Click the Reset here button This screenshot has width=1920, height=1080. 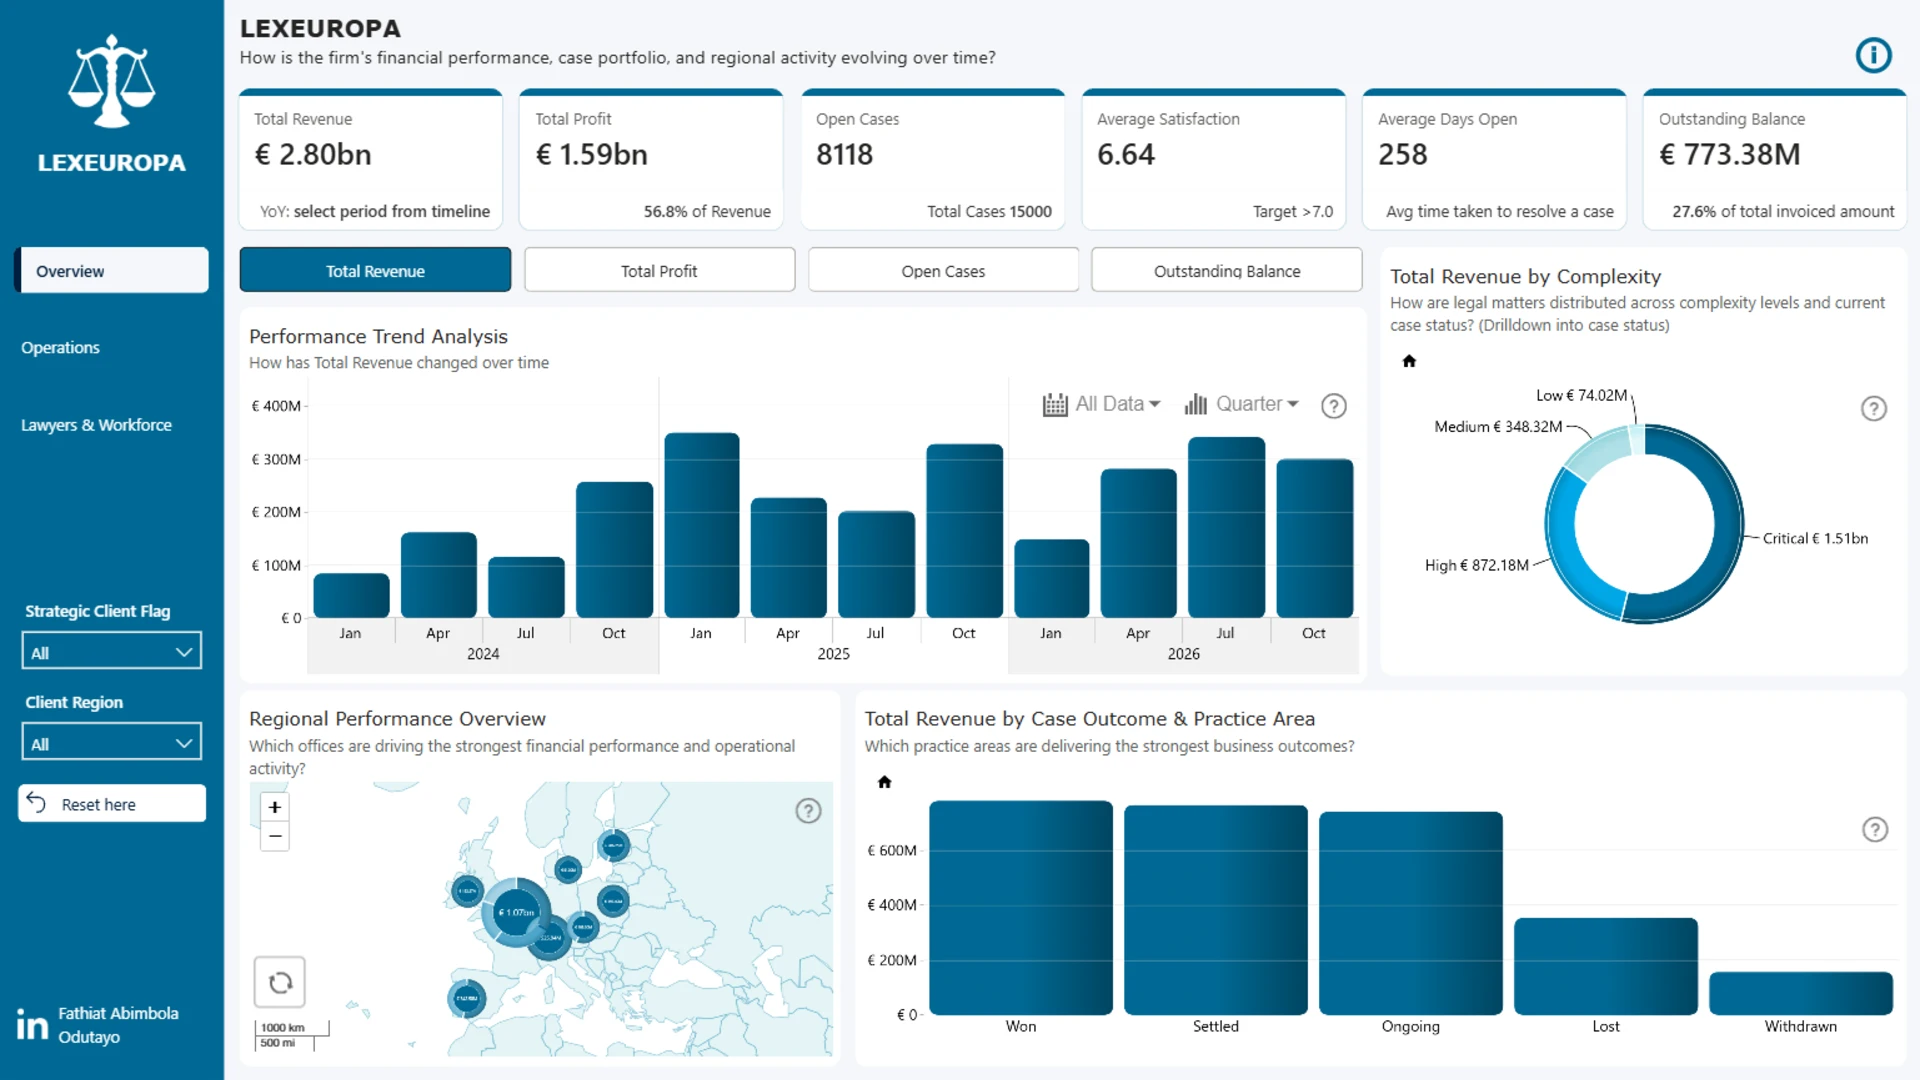[x=112, y=803]
